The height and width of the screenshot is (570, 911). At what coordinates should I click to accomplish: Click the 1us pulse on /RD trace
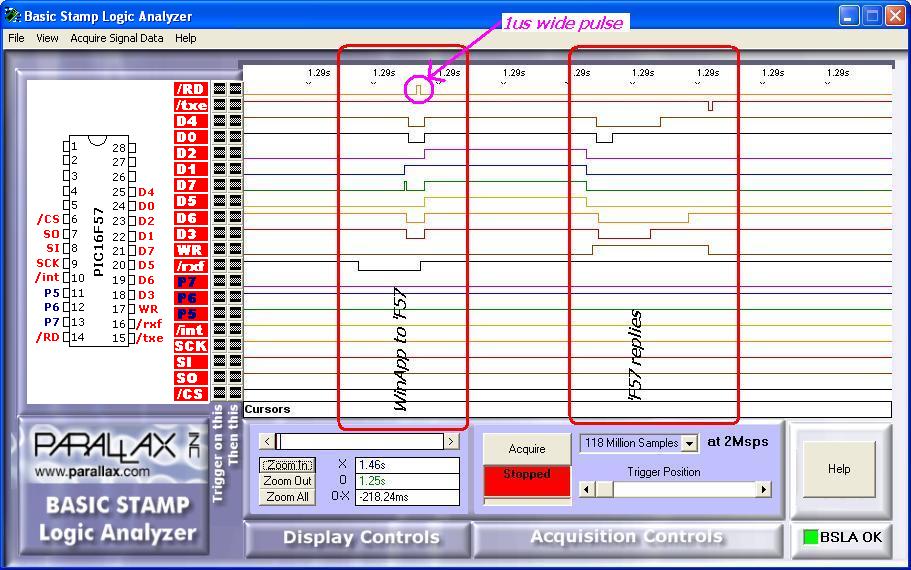418,89
